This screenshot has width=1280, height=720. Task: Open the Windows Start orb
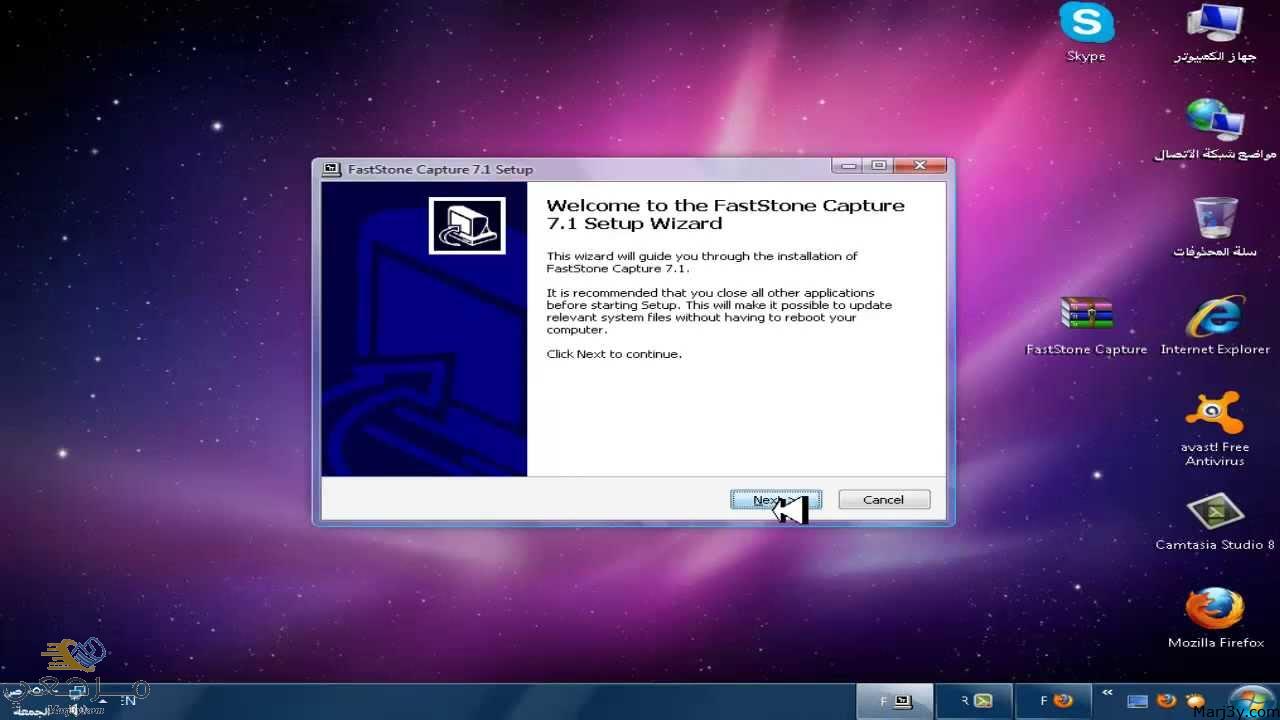coord(1252,701)
